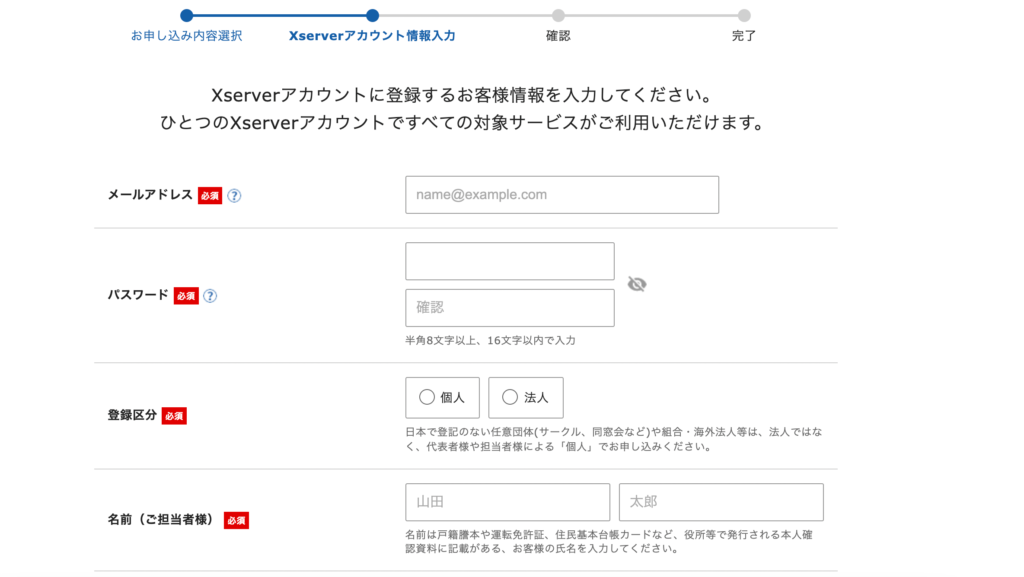Focus the email address input field
Image resolution: width=1024 pixels, height=577 pixels.
pos(562,195)
